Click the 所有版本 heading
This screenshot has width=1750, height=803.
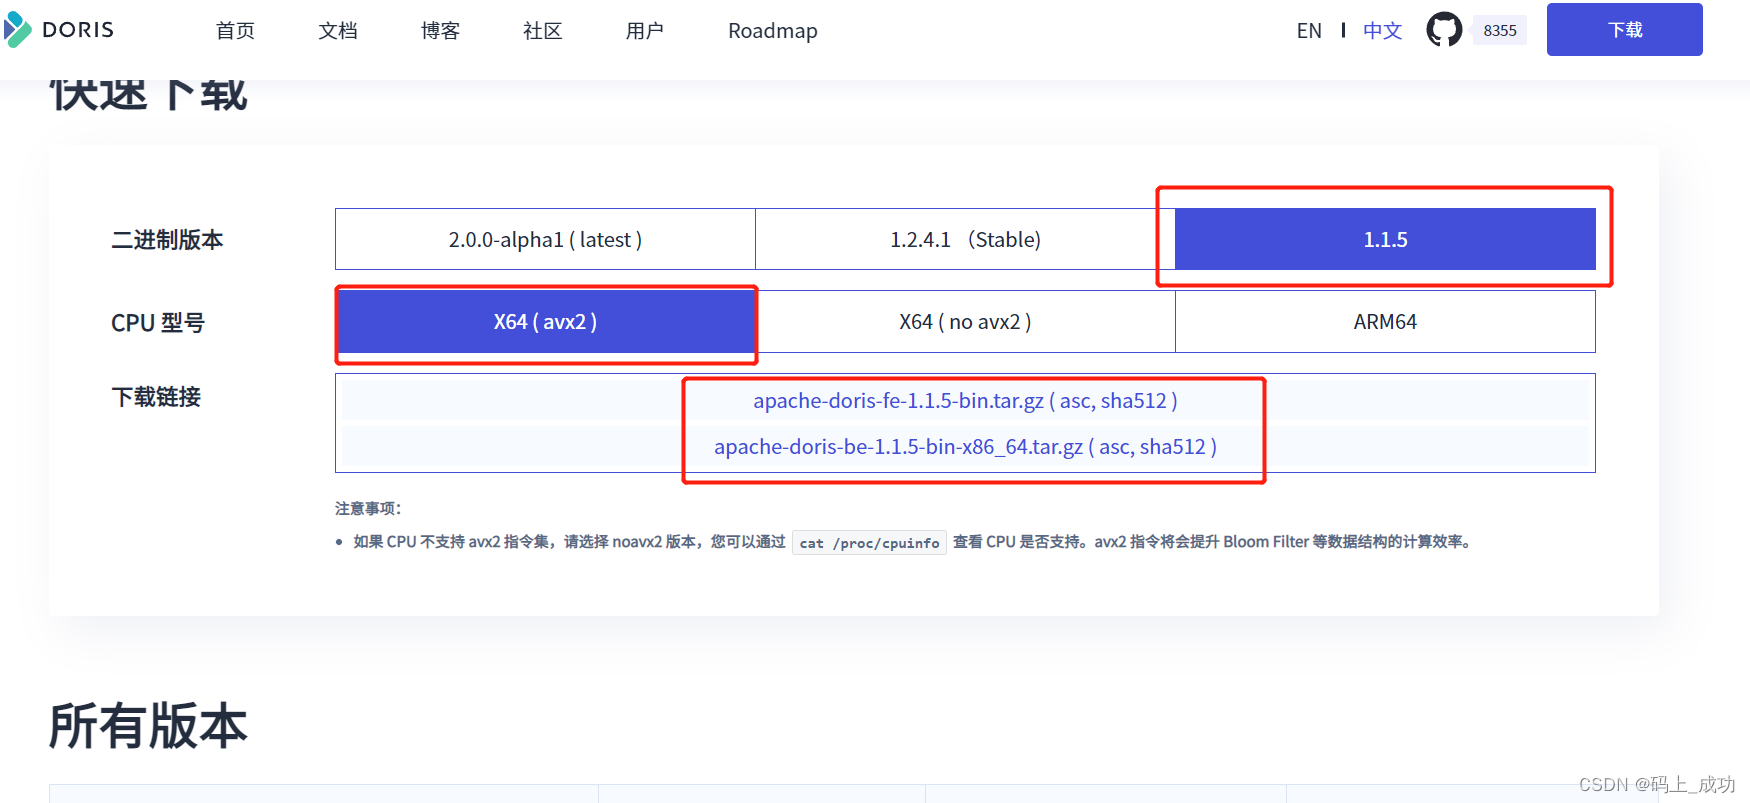click(148, 725)
